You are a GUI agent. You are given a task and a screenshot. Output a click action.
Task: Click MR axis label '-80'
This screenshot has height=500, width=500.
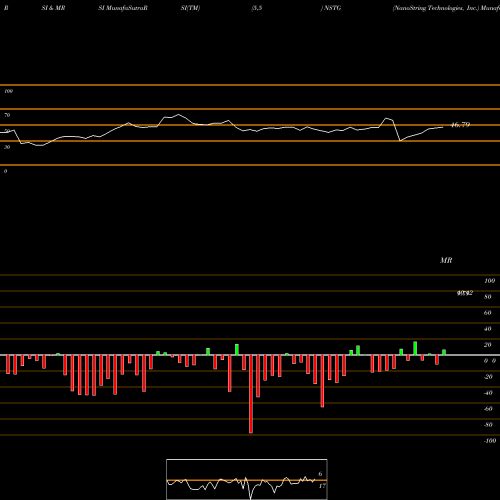point(488,425)
